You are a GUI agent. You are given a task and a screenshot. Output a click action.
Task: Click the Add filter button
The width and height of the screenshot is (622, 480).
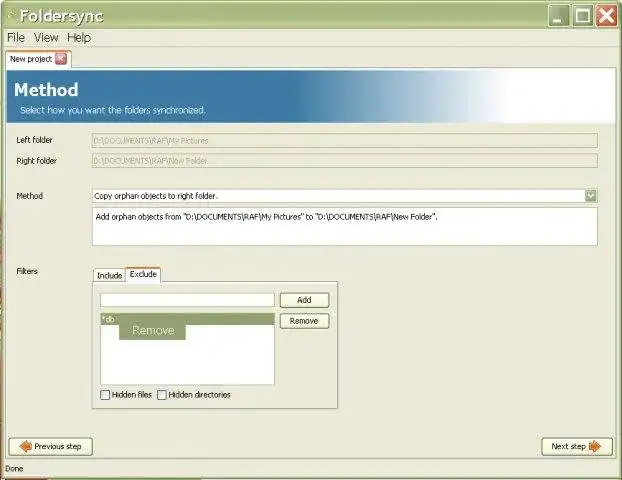pos(304,300)
